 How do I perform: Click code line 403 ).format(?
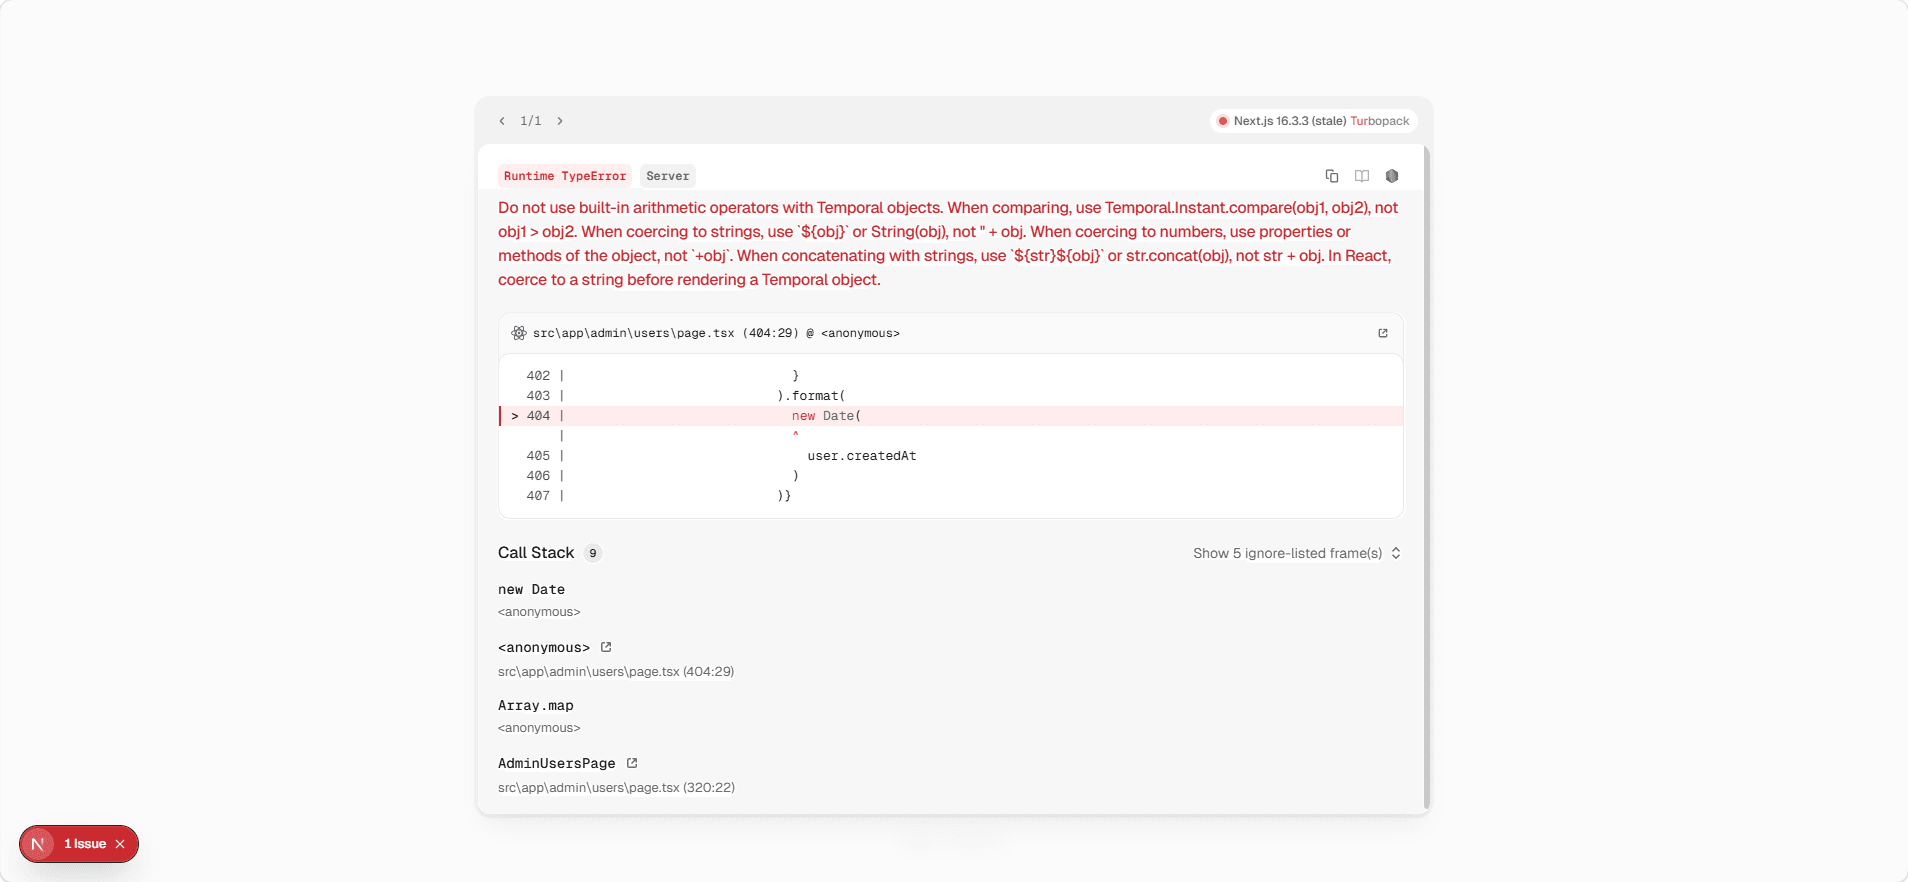[x=811, y=396]
